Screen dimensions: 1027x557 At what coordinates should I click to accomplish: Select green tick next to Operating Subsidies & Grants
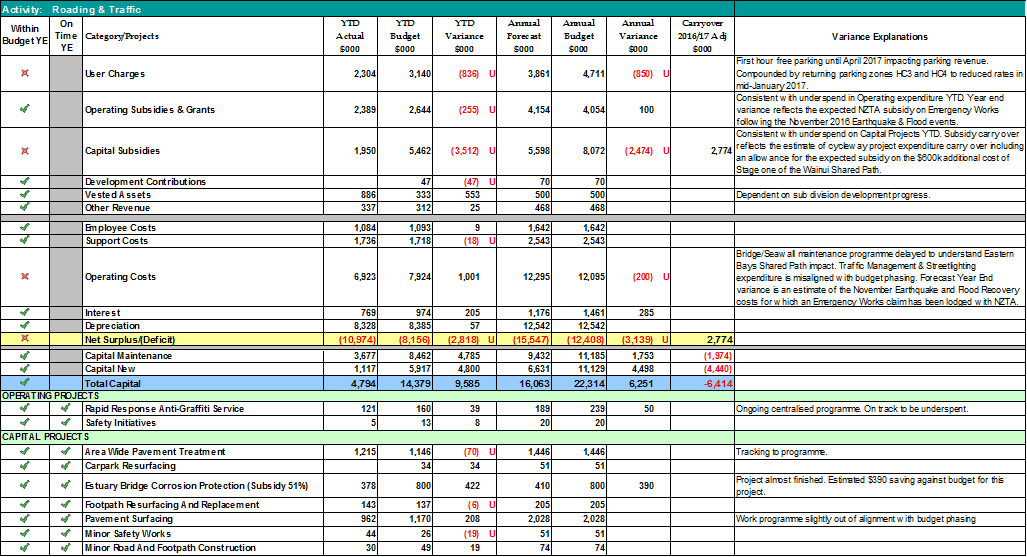(x=24, y=109)
